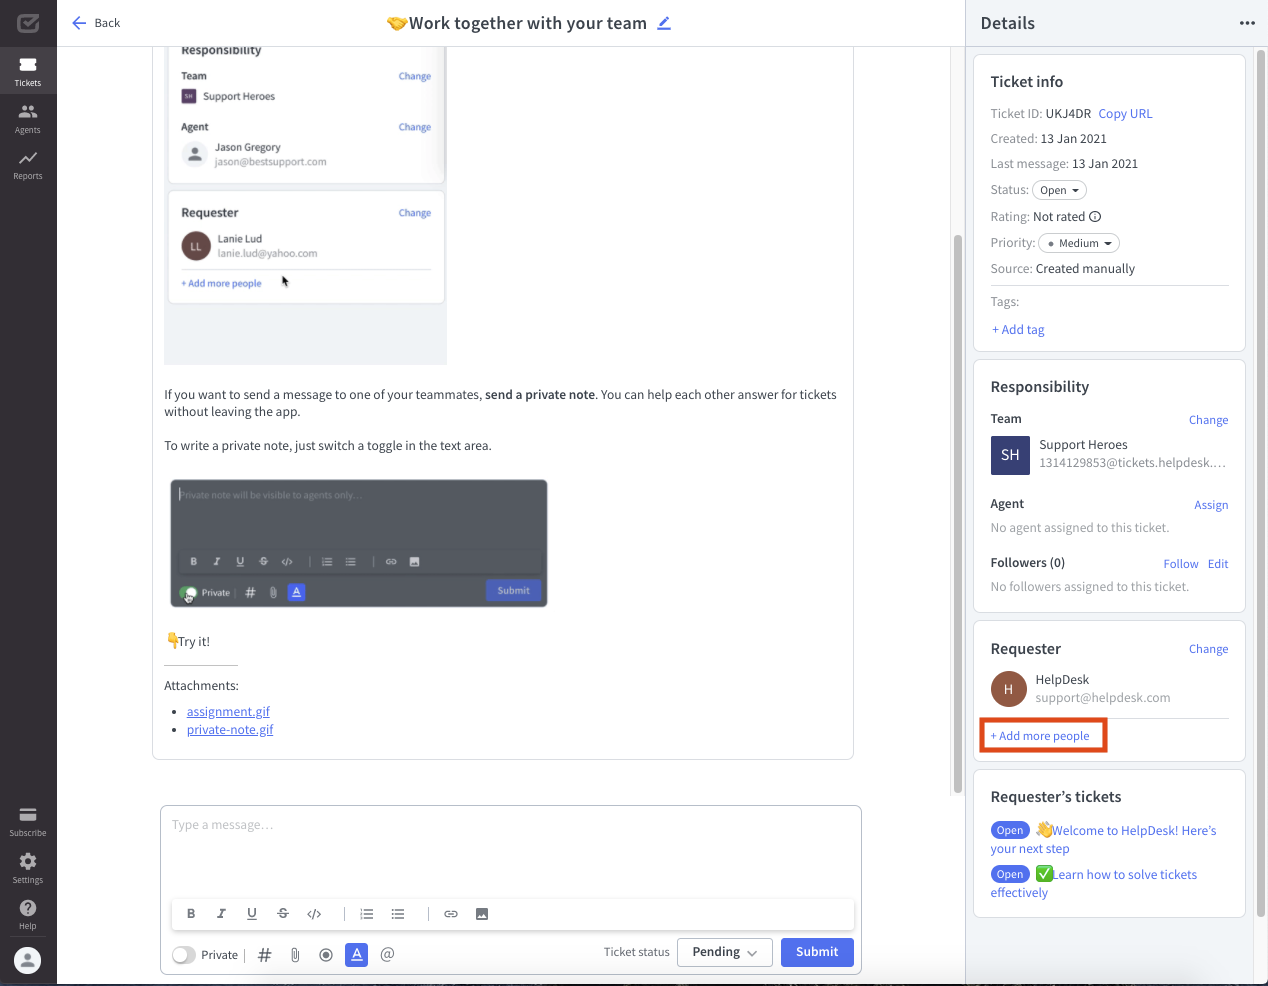Toggle the text formatting toolbar icon
1268x986 pixels.
coord(357,955)
